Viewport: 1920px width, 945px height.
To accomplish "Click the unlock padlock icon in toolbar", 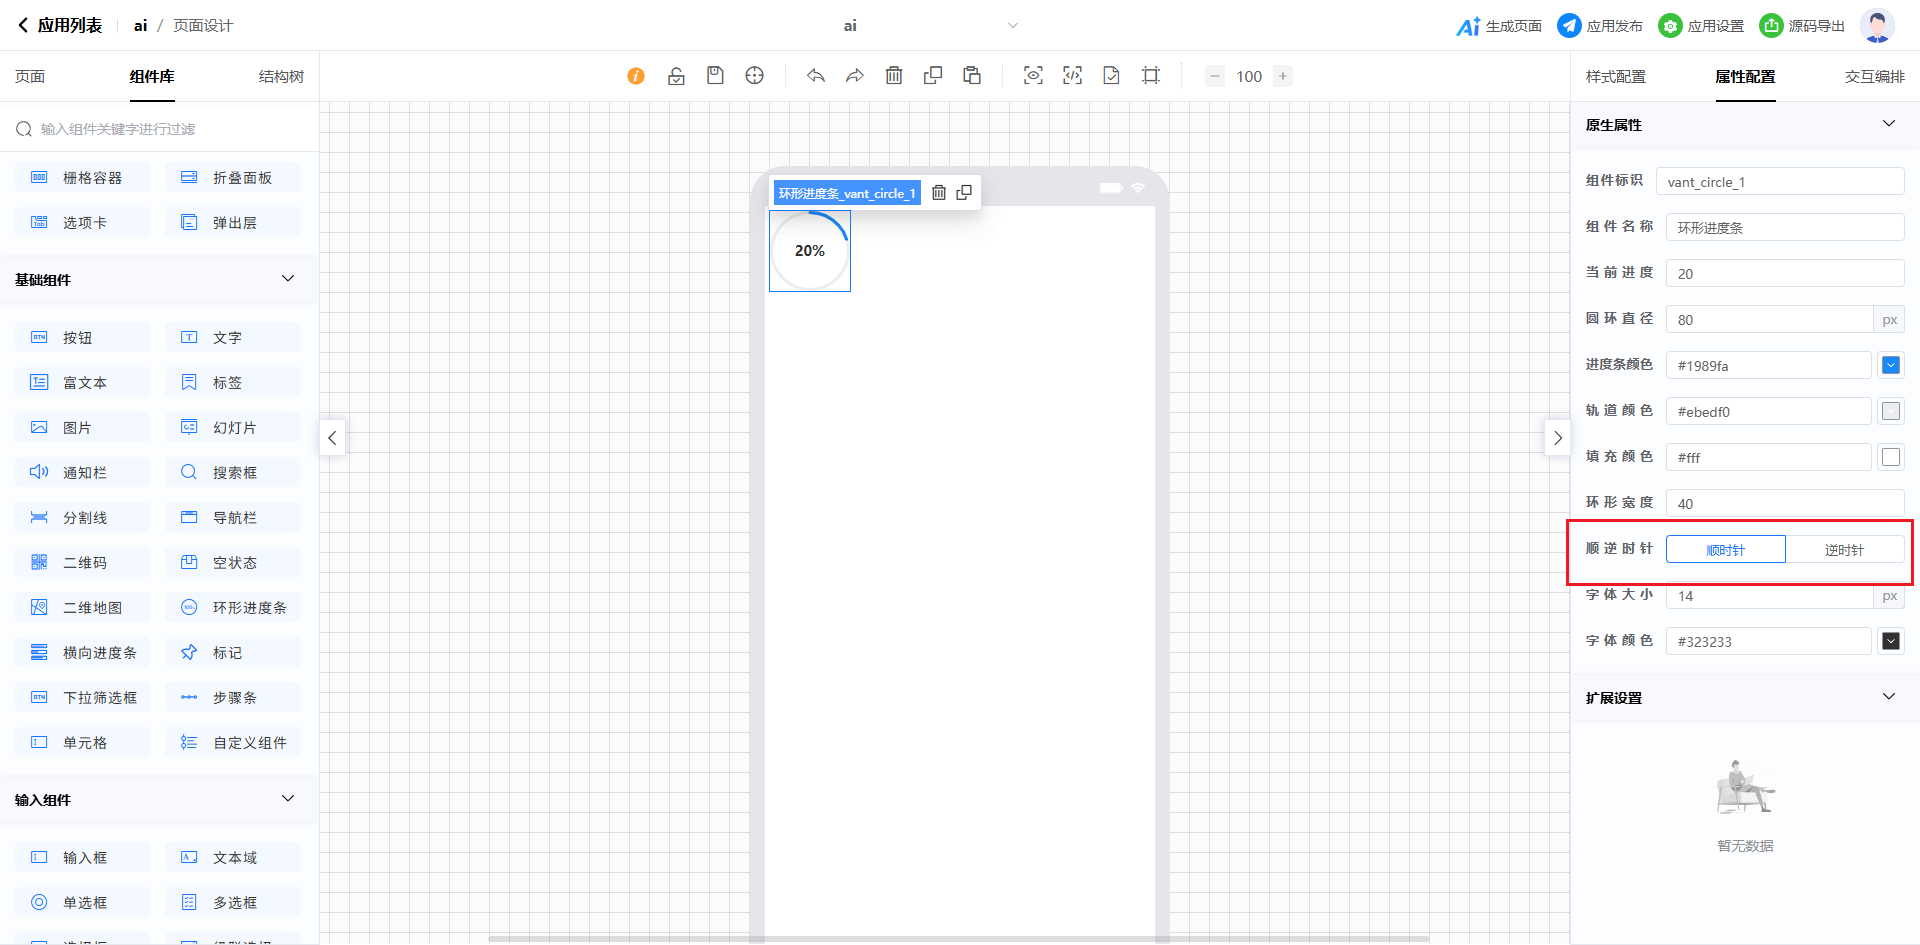I will coord(676,76).
